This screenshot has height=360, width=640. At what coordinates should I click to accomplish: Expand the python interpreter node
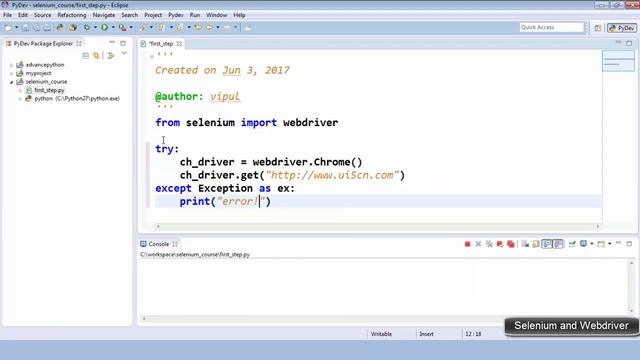(20, 99)
